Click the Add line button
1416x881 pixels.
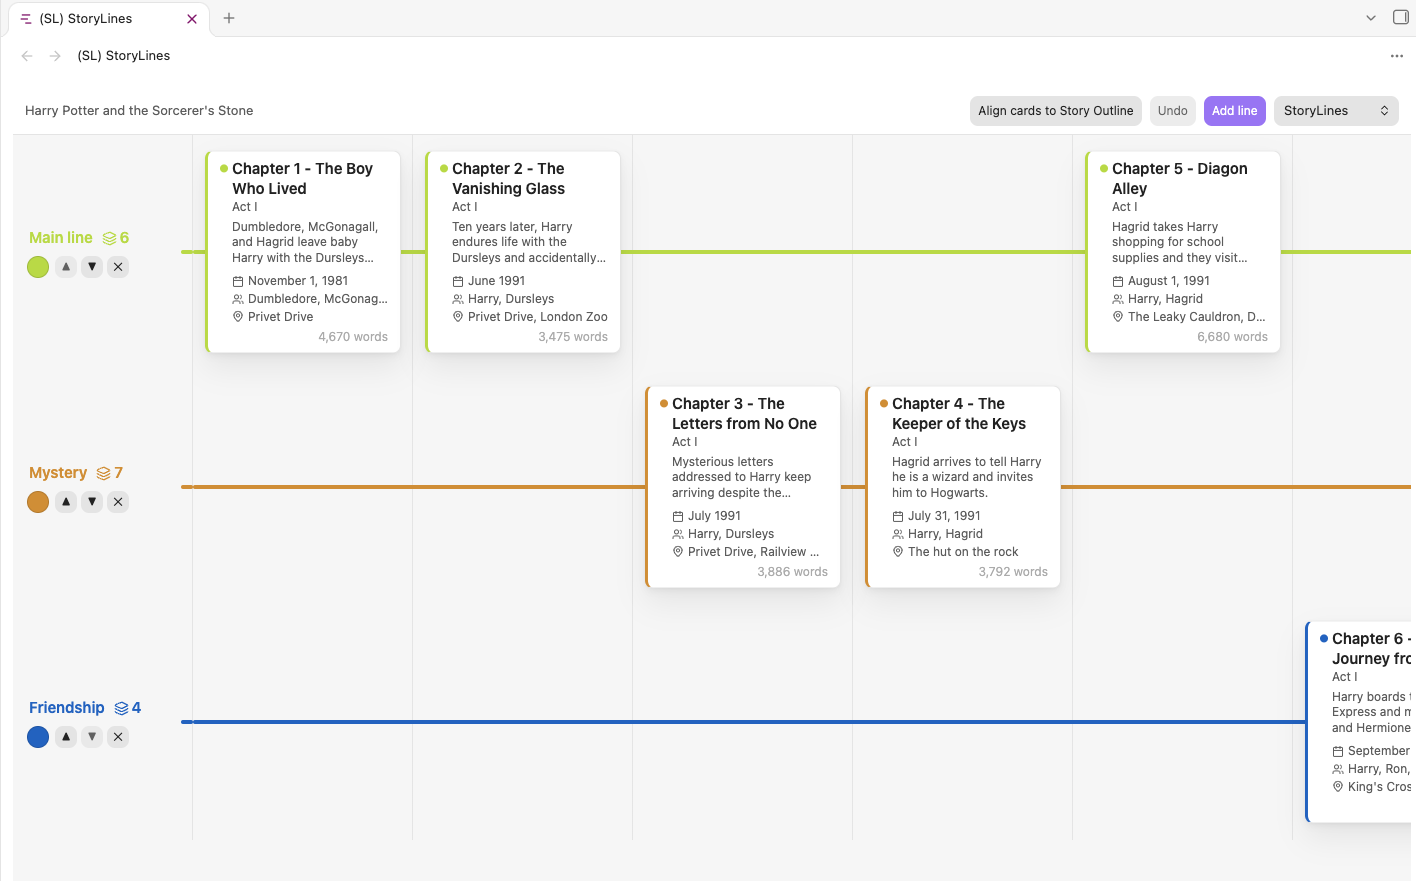click(x=1234, y=111)
